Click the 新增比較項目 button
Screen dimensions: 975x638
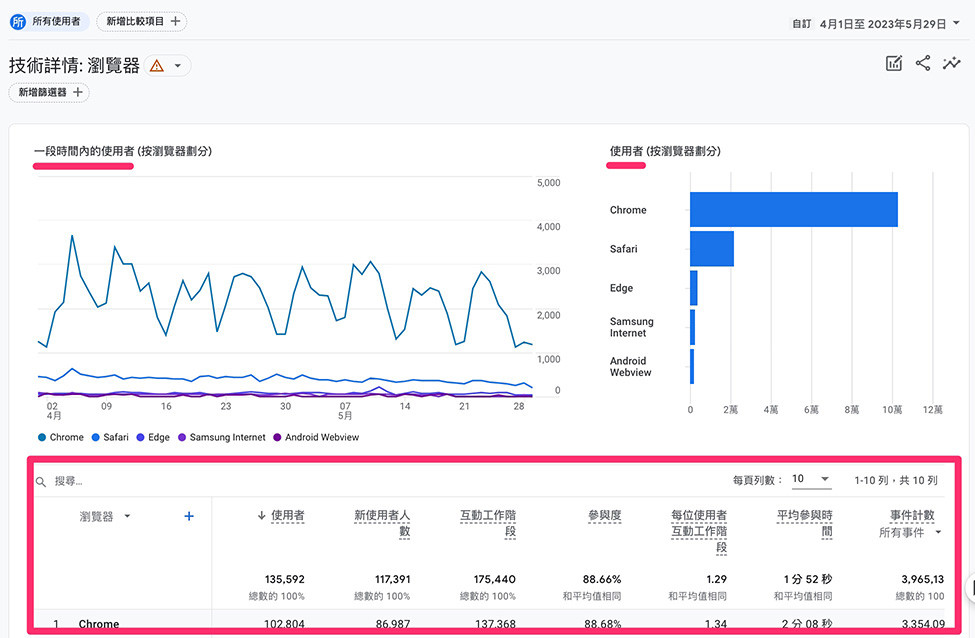[x=142, y=21]
